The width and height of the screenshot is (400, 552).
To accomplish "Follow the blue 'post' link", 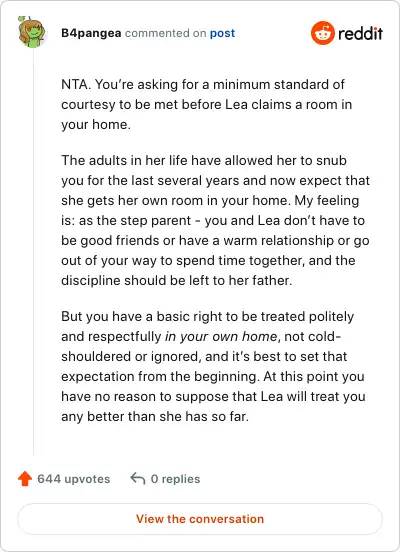I will coord(222,33).
